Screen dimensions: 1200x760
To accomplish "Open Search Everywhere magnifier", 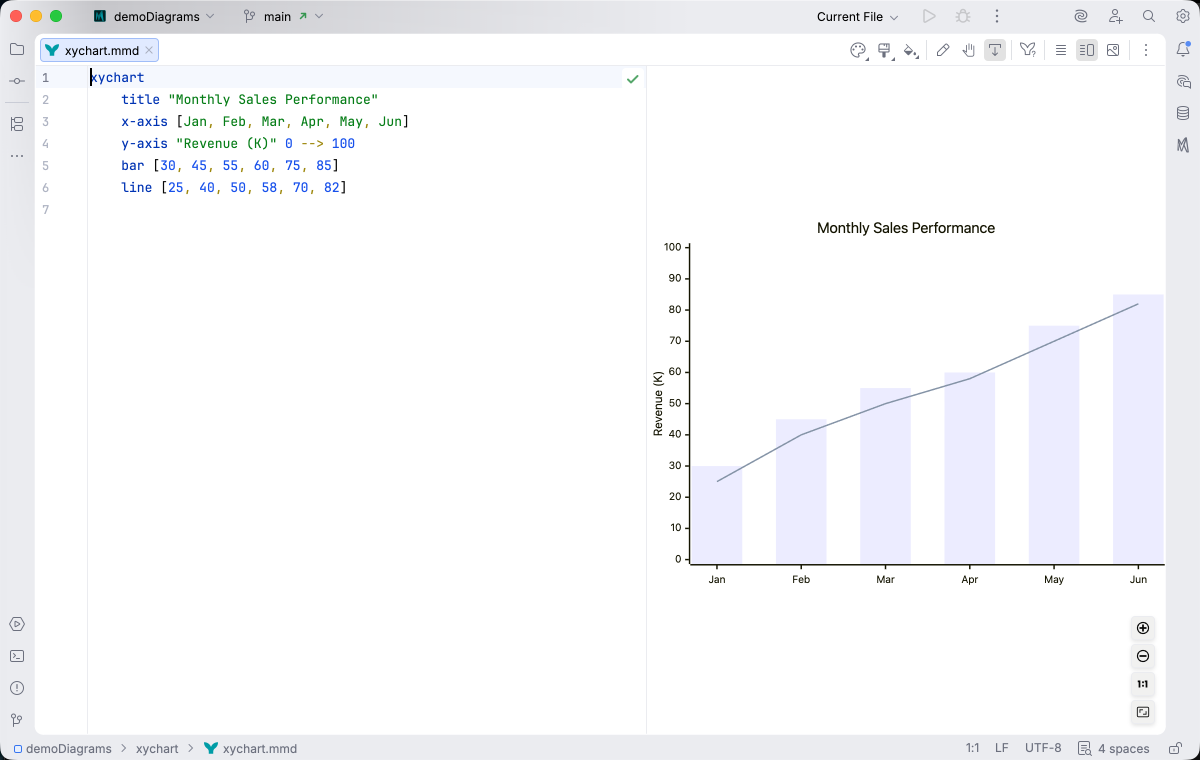I will (x=1149, y=16).
